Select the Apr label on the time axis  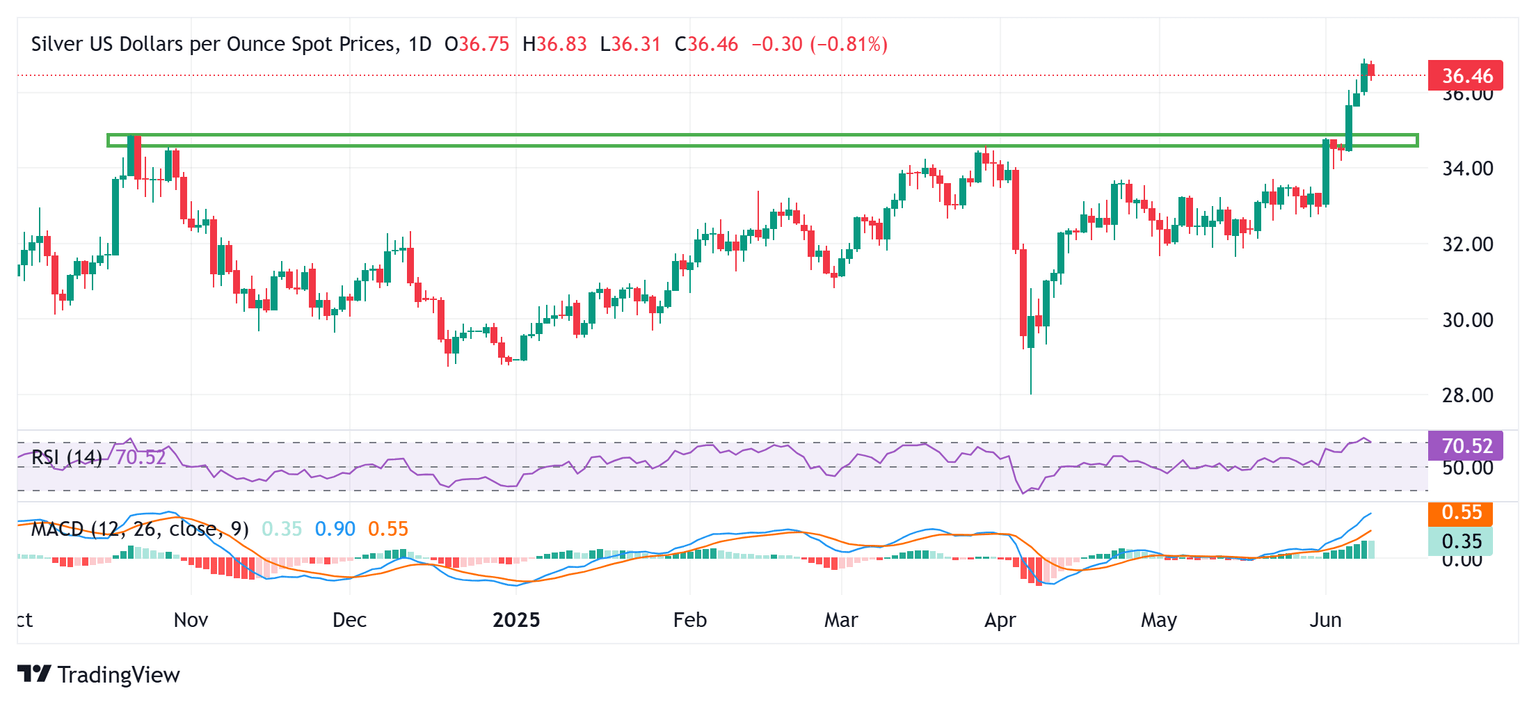1000,620
